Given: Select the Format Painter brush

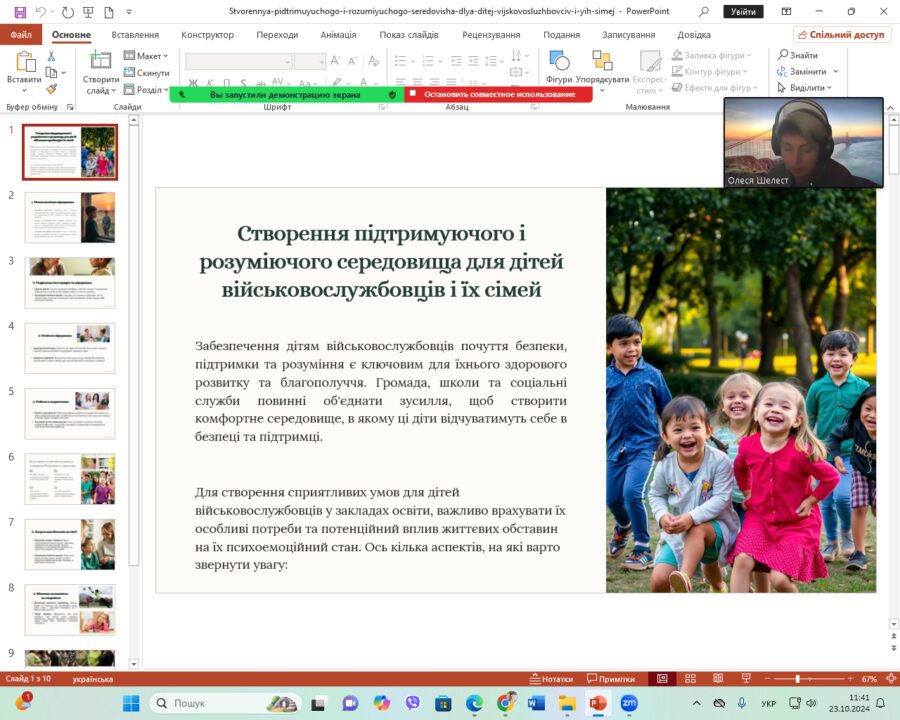Looking at the screenshot, I should tap(52, 89).
